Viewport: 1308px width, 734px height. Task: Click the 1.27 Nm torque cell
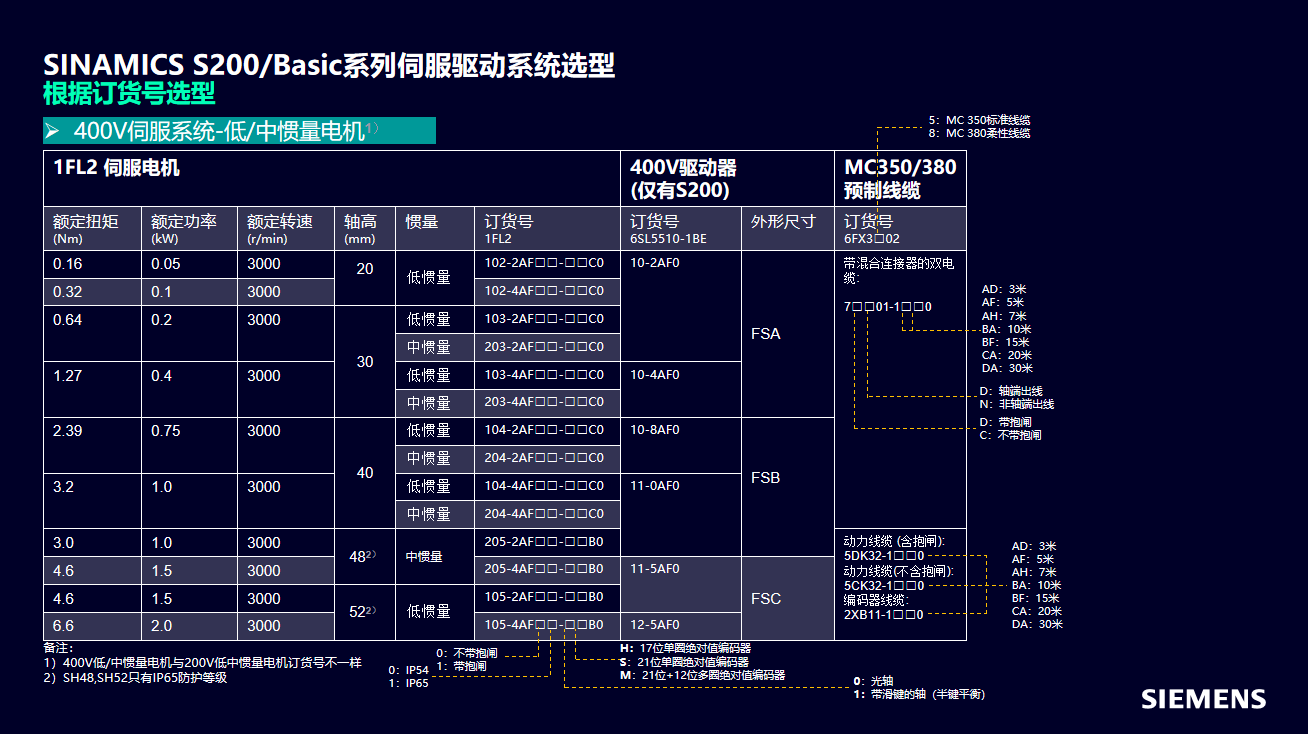92,389
